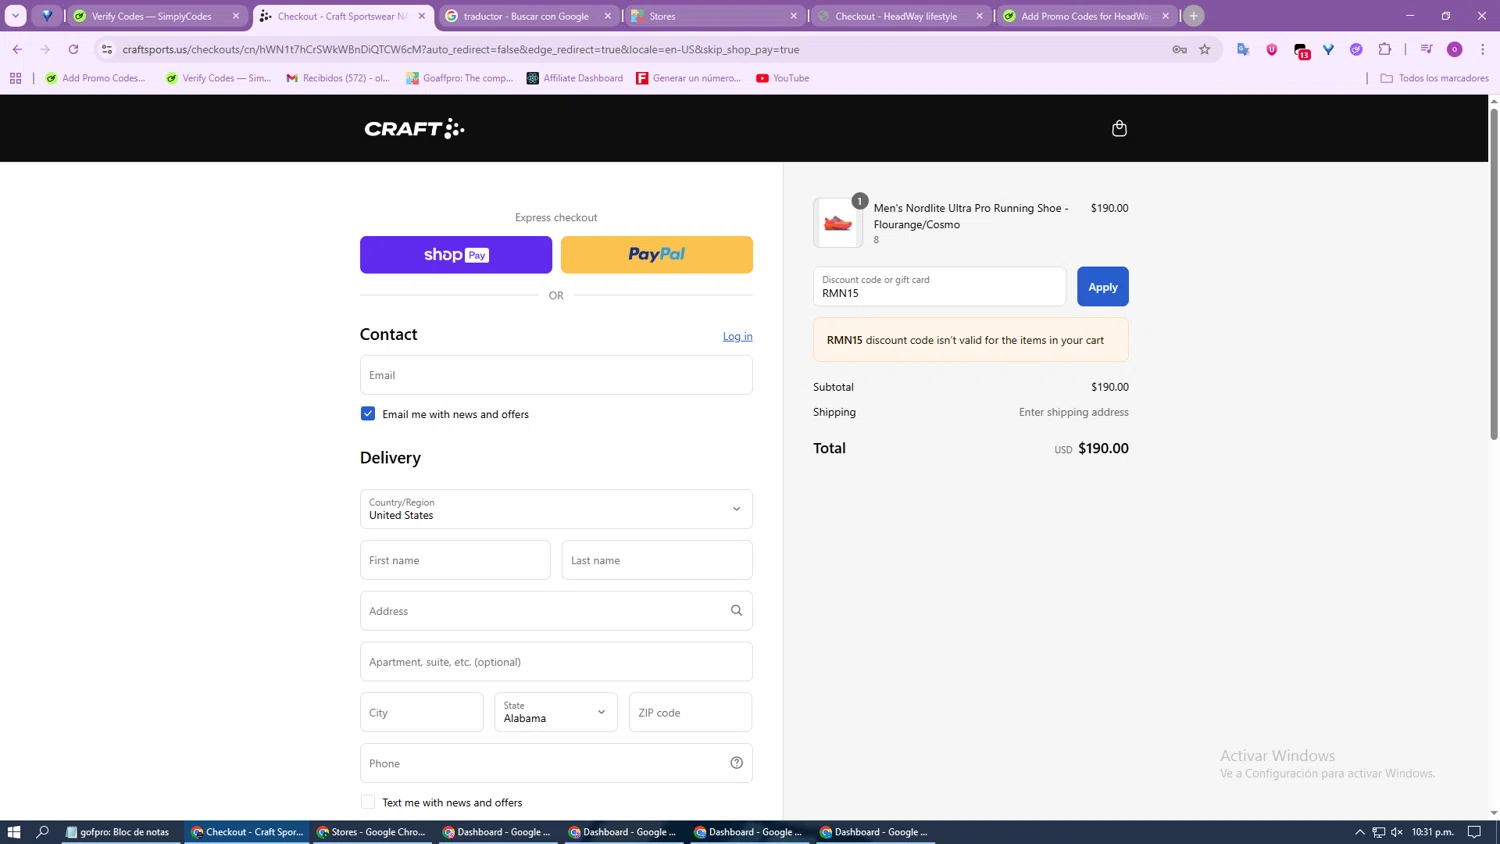Focus the ZIP code field
Viewport: 1500px width, 844px height.
pos(690,712)
